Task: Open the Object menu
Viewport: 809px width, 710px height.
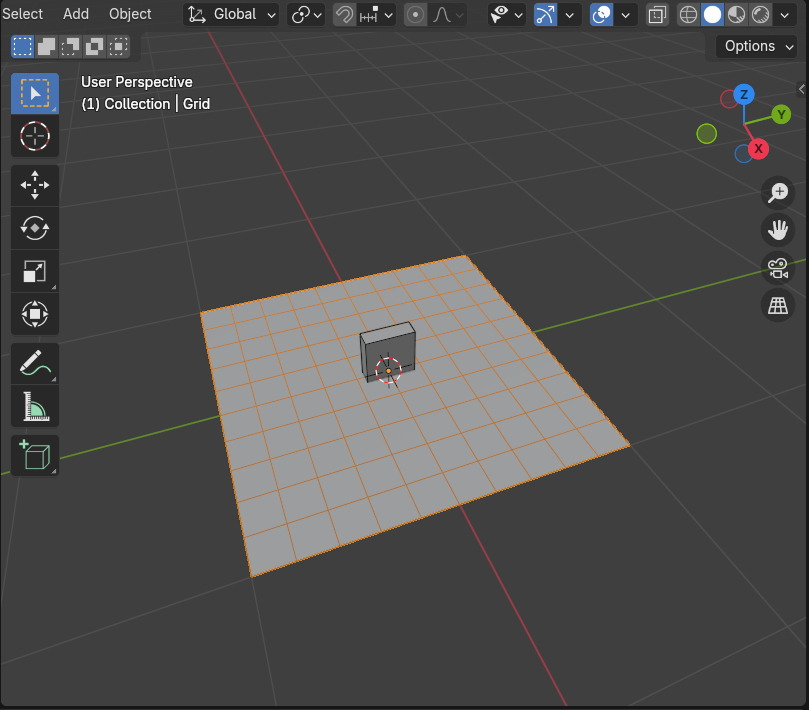Action: tap(130, 14)
